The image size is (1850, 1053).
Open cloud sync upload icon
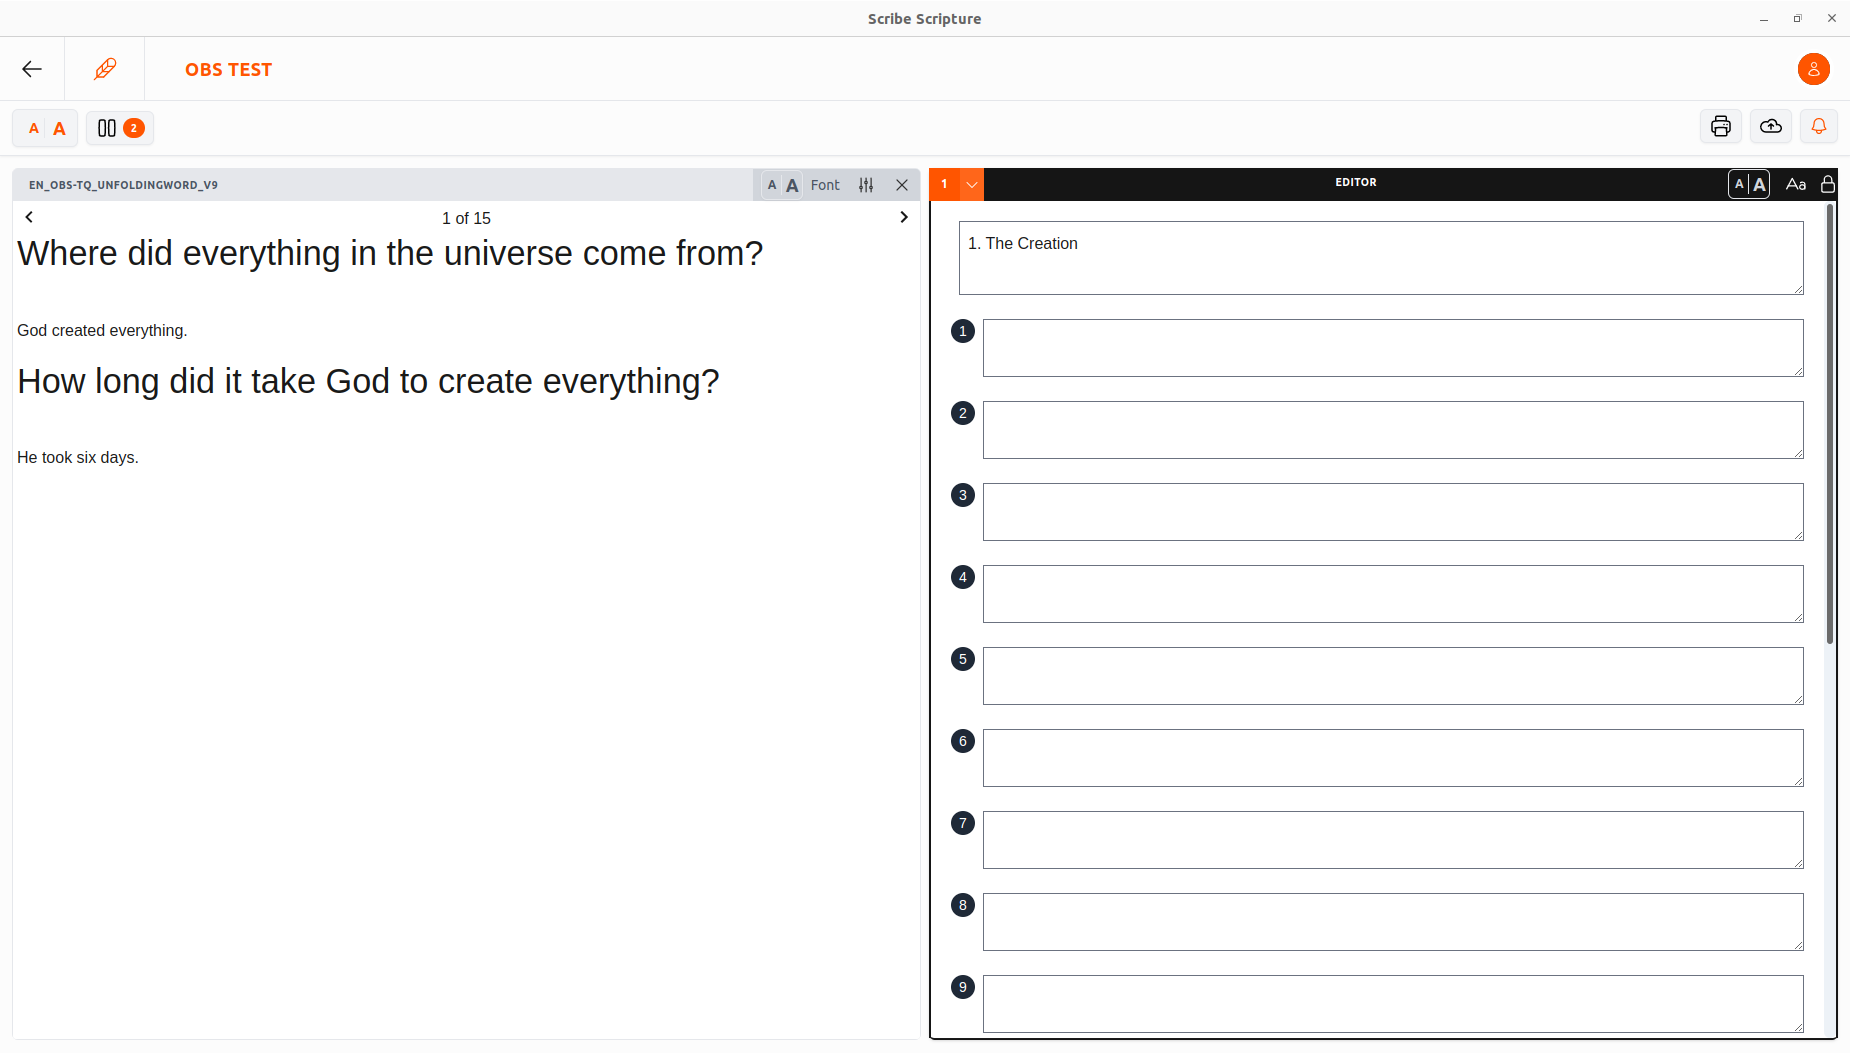pyautogui.click(x=1770, y=127)
